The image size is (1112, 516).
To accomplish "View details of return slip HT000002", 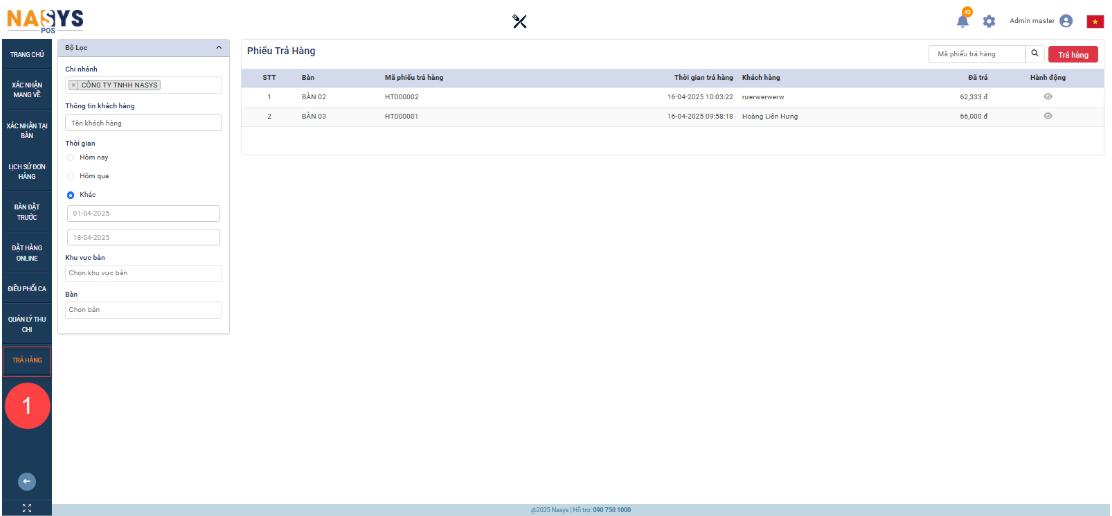I will point(1048,97).
